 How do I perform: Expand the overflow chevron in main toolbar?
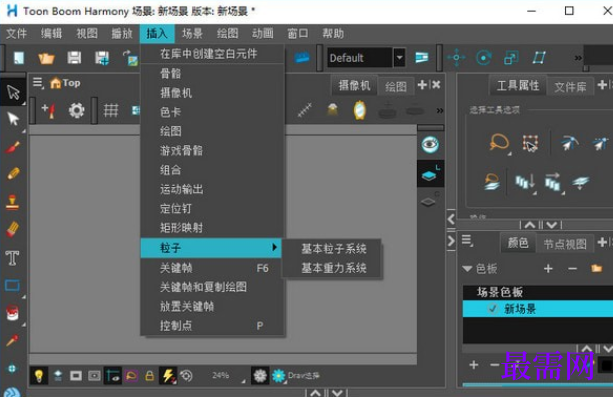coord(578,58)
